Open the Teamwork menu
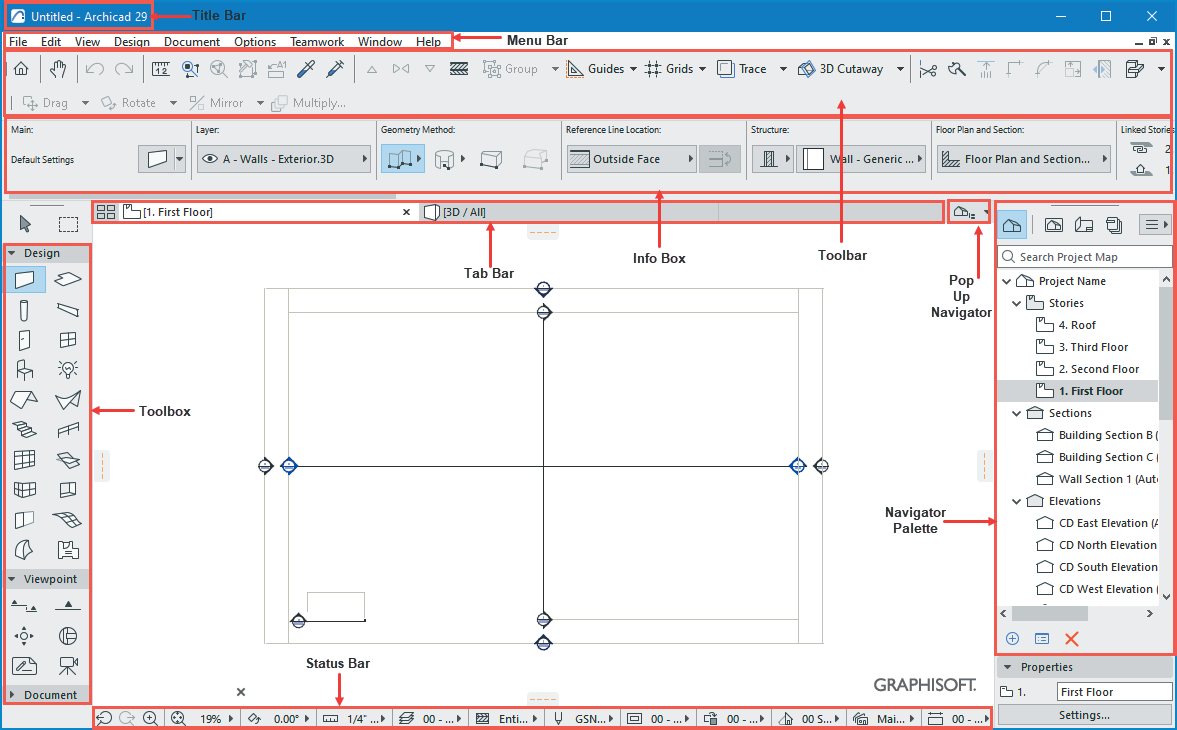This screenshot has width=1177, height=730. tap(317, 42)
